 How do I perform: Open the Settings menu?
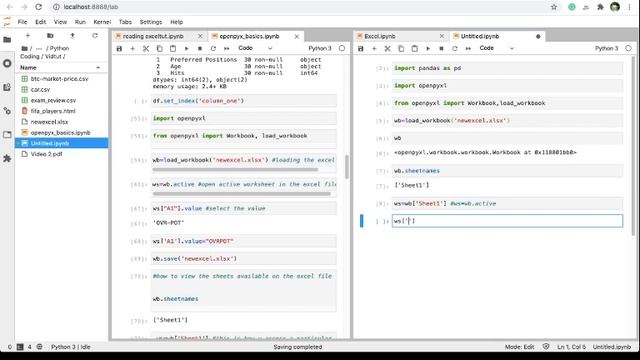[x=151, y=22]
